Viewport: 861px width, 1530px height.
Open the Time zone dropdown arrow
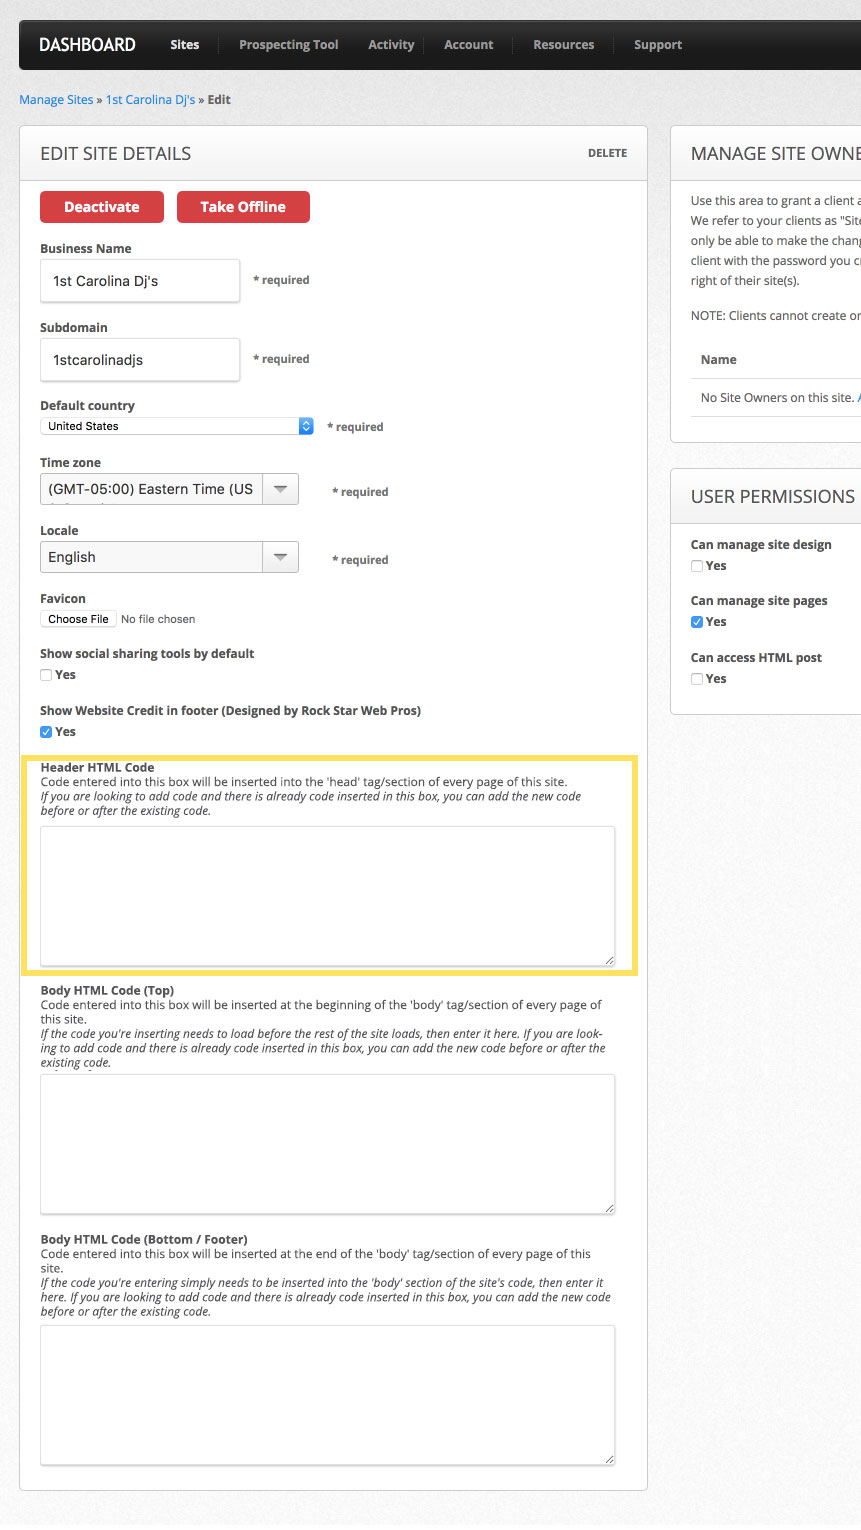(x=281, y=489)
